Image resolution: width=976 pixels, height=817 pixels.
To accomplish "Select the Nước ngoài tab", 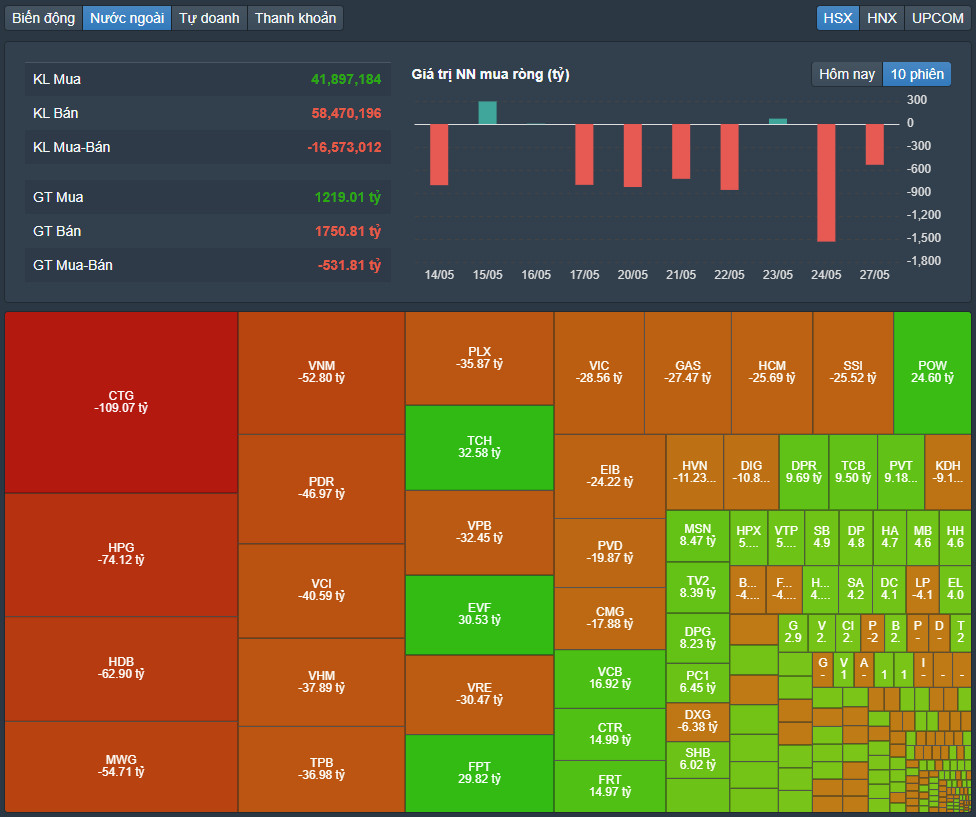I will tap(127, 18).
